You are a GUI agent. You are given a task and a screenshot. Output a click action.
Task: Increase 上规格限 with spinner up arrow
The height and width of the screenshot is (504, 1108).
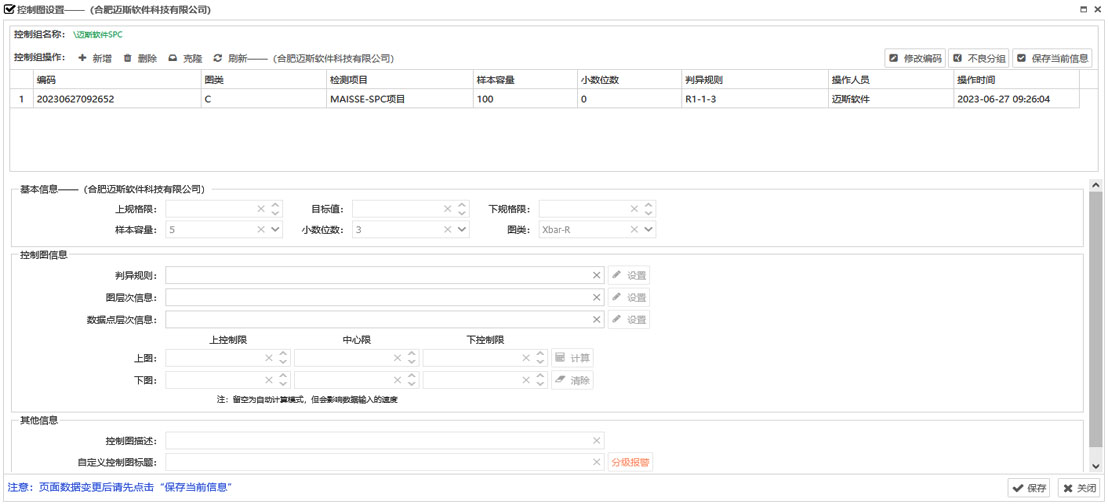tap(276, 205)
